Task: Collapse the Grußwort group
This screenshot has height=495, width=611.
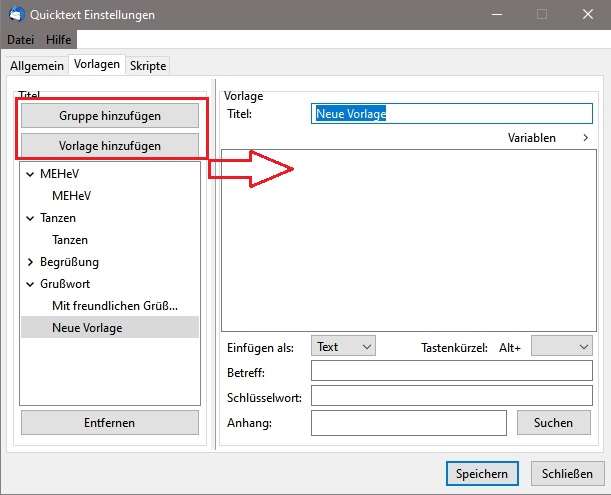Action: point(30,284)
